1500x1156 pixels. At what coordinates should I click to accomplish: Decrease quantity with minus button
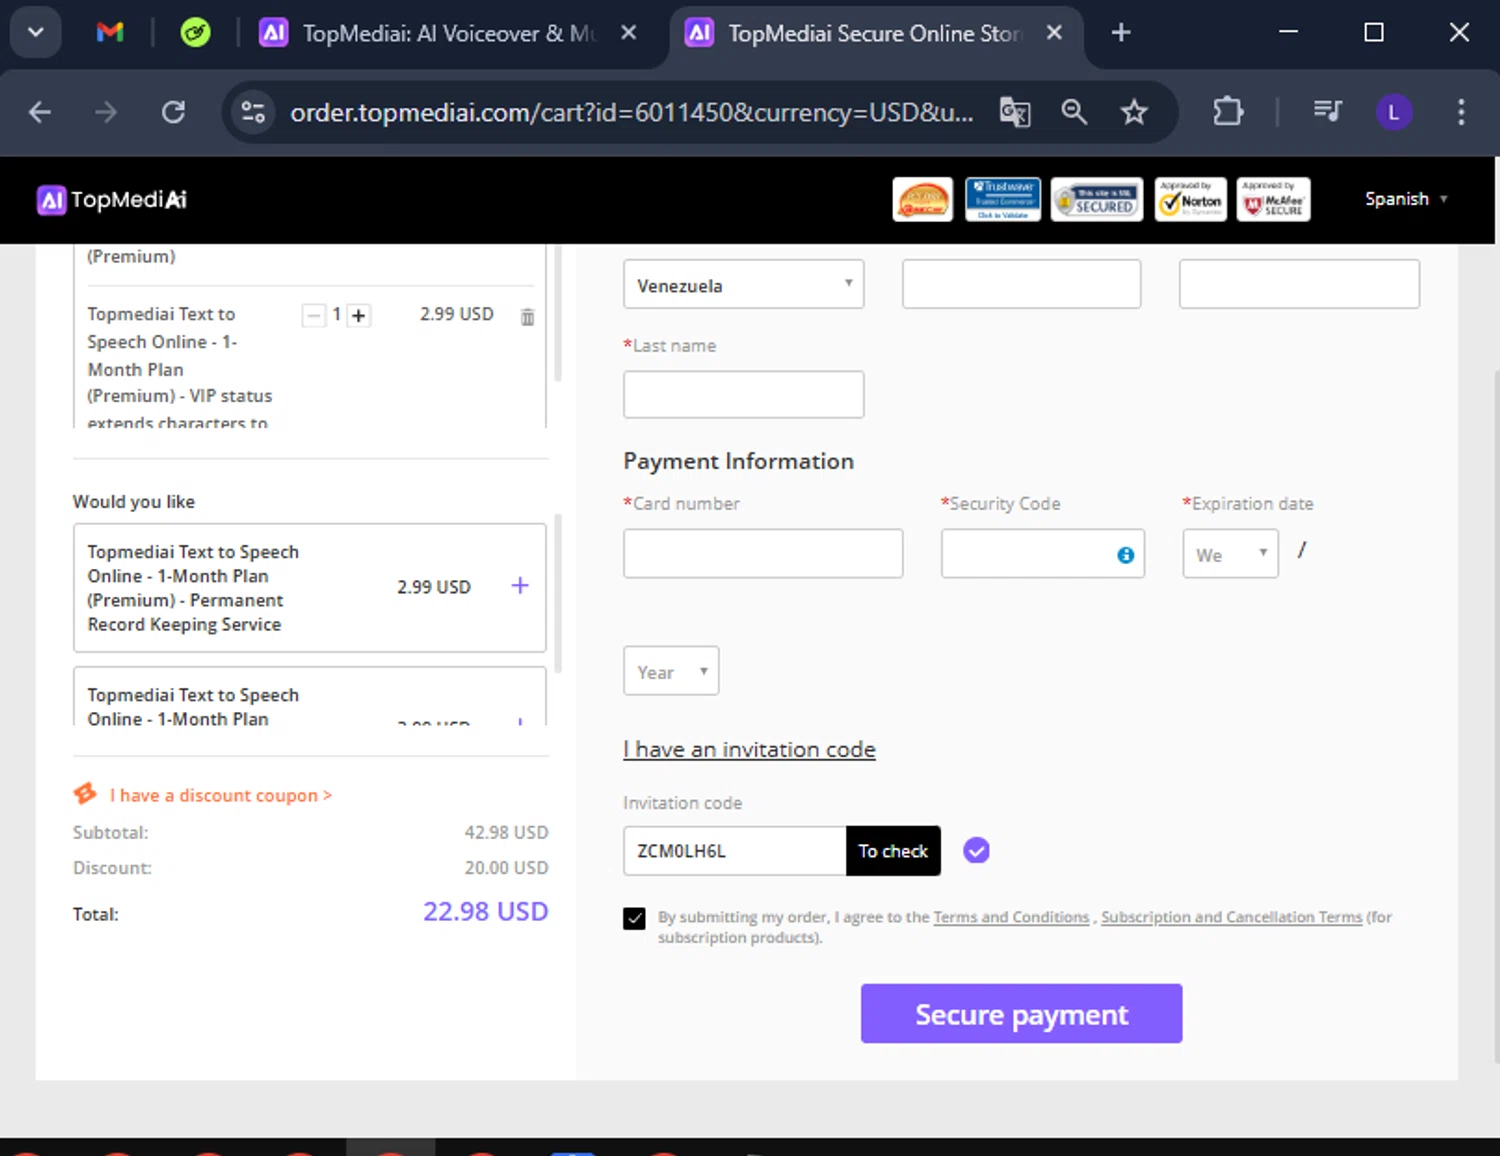[x=314, y=315]
